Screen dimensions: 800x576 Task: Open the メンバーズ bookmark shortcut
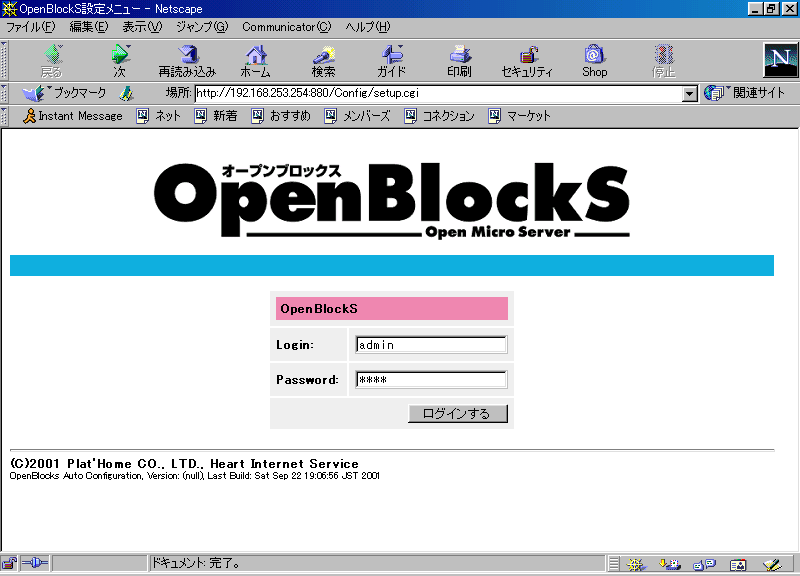point(358,116)
